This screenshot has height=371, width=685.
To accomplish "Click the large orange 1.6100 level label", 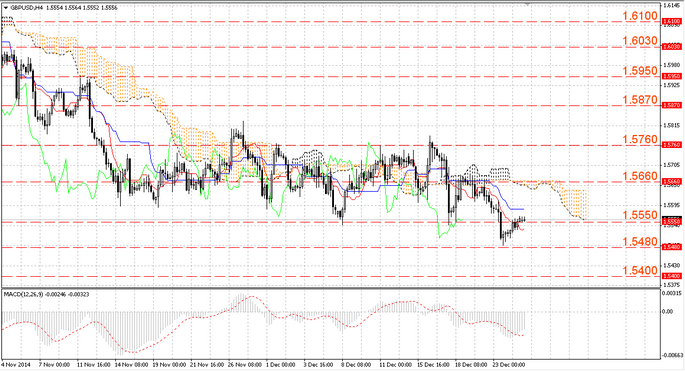I will tap(640, 16).
